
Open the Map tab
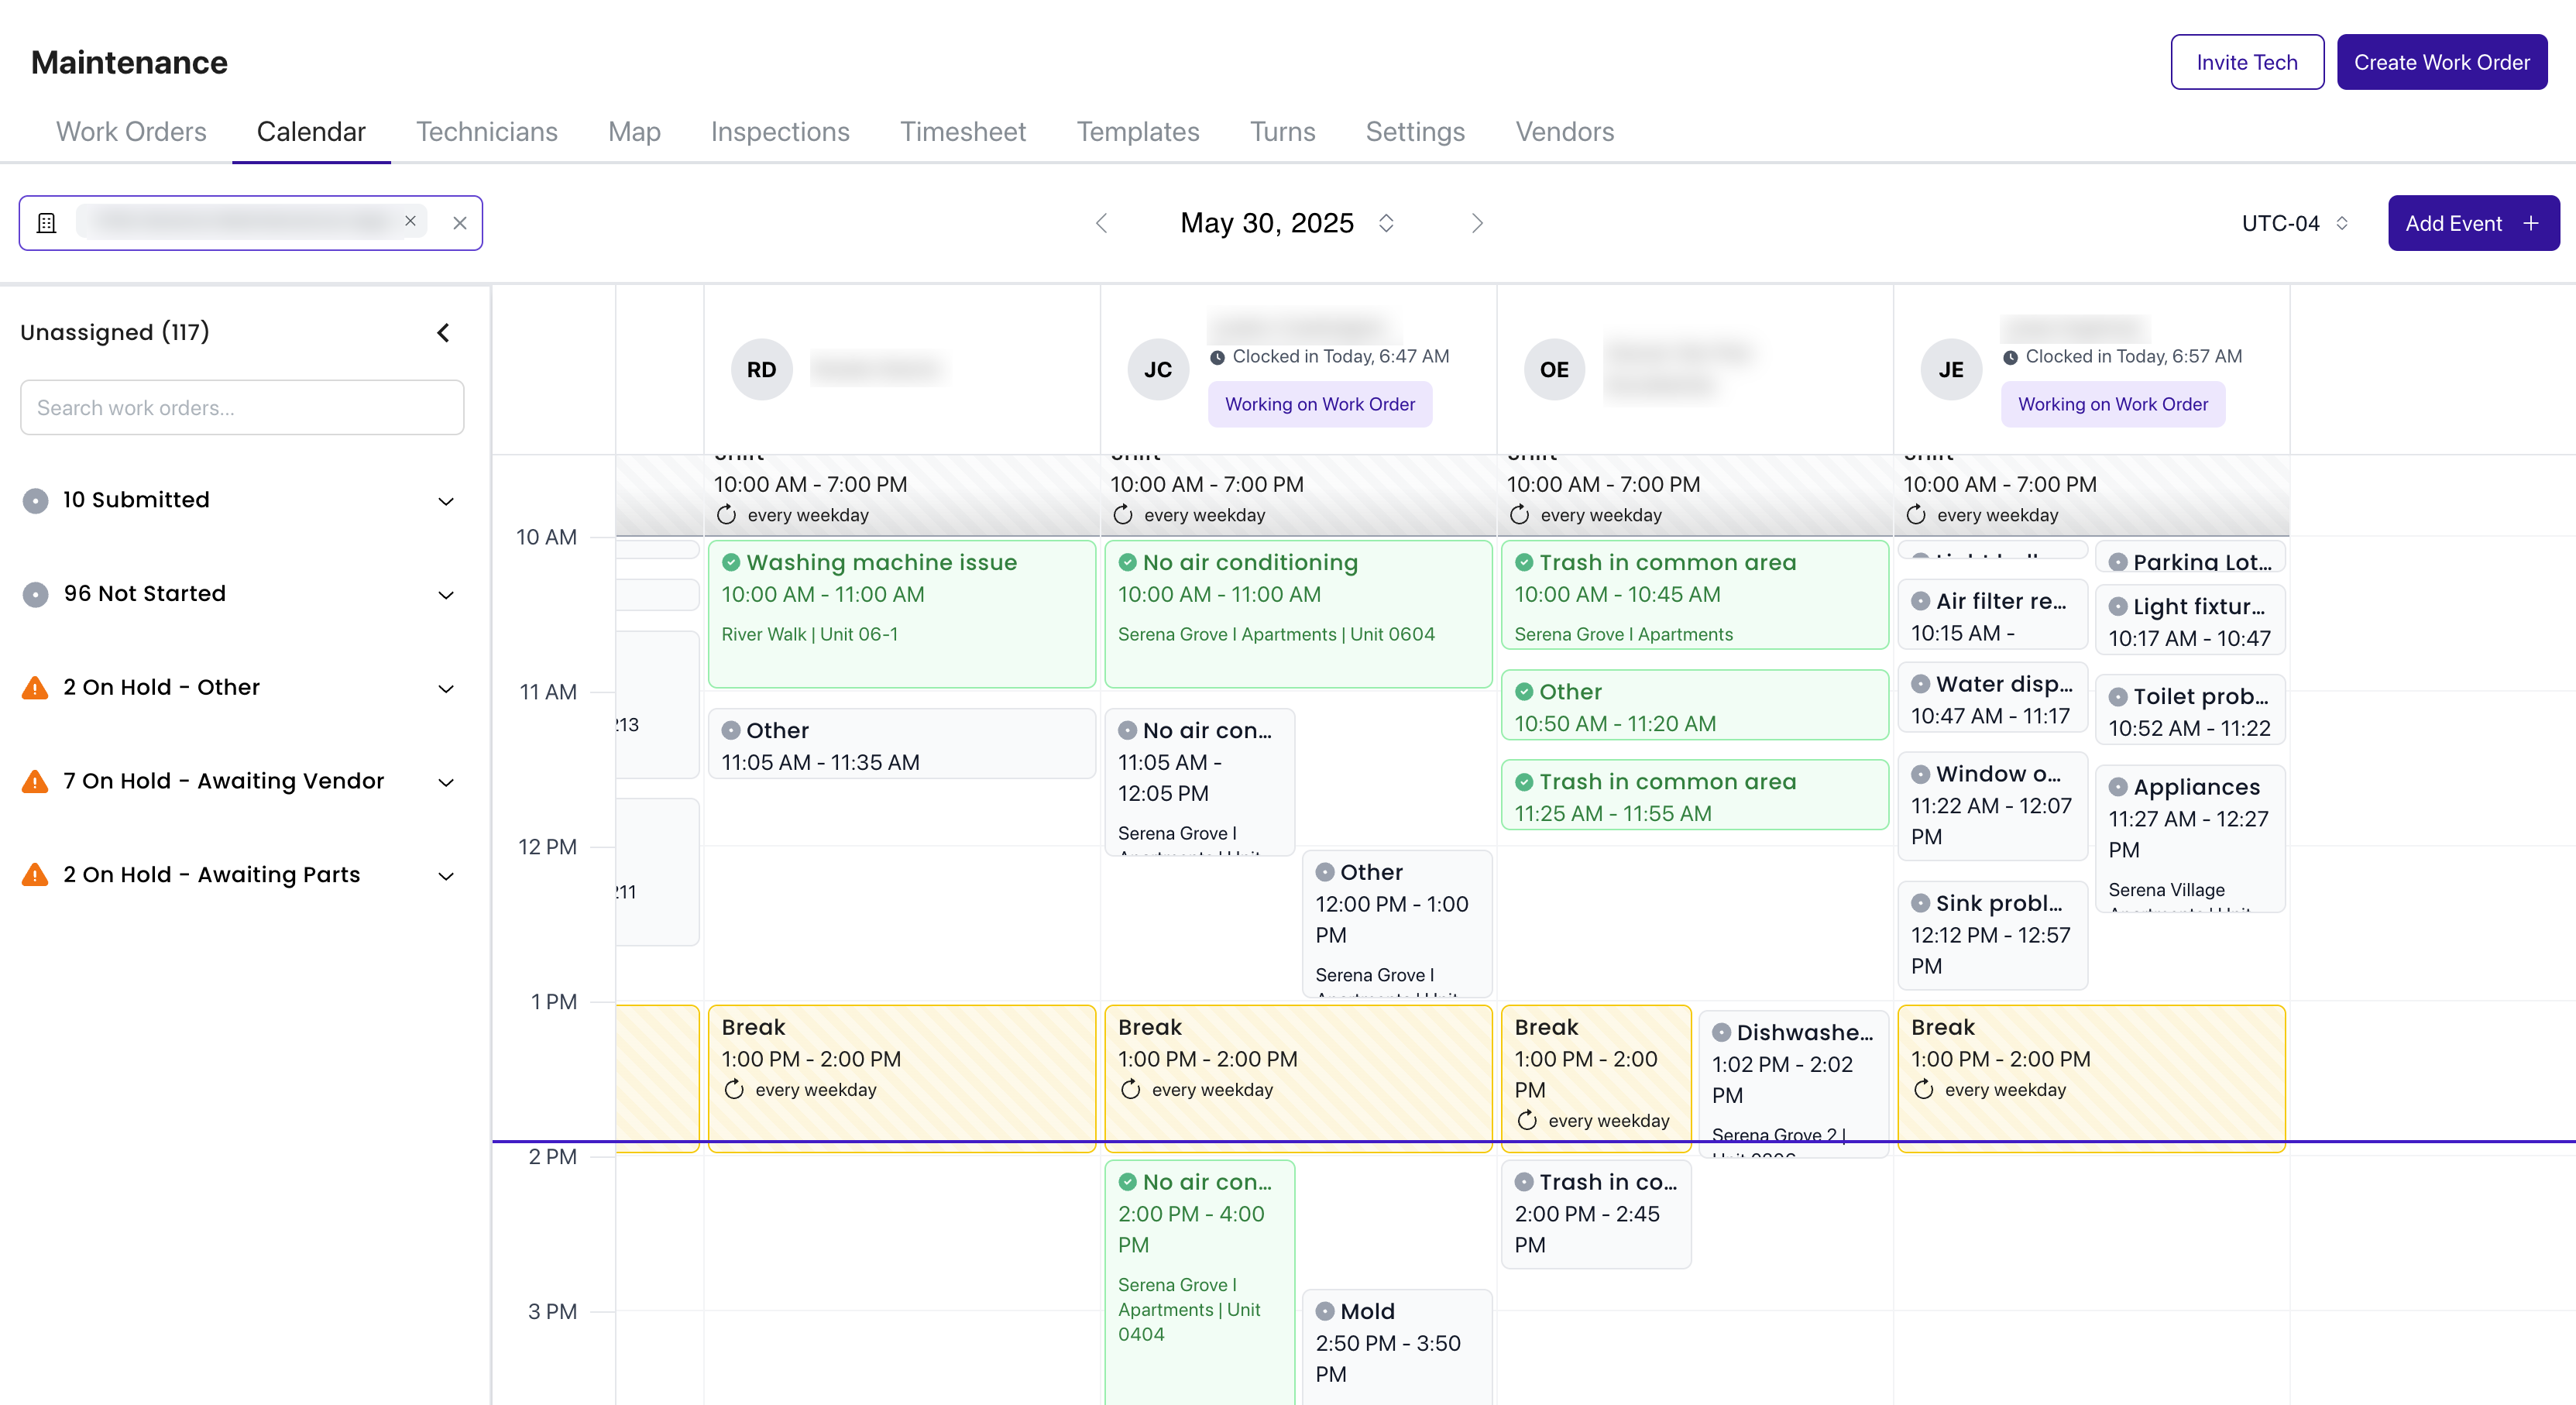(x=634, y=131)
